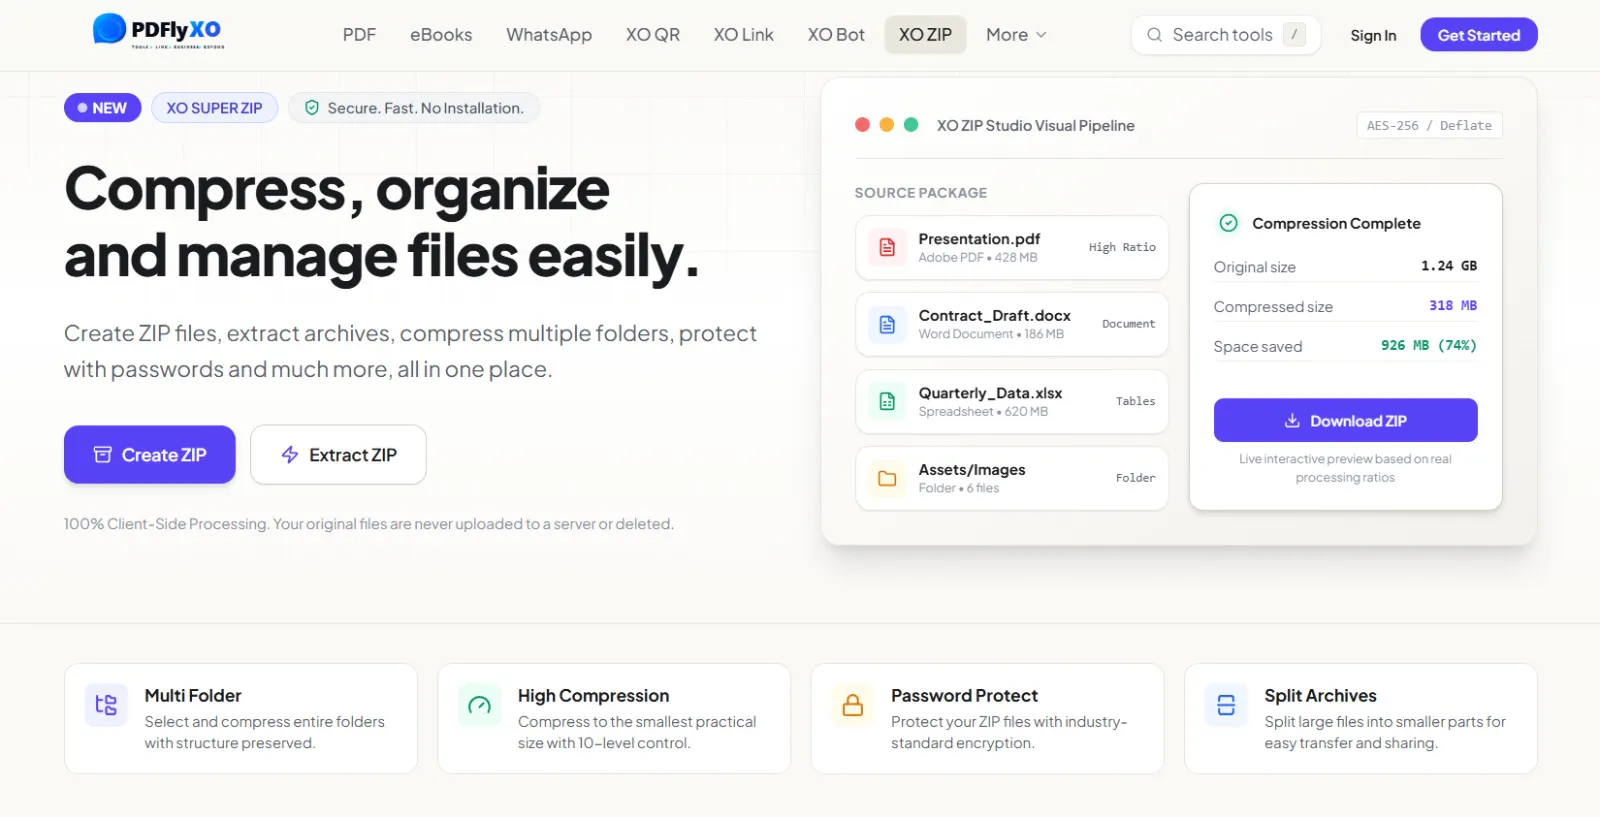The height and width of the screenshot is (817, 1600).
Task: Click the NEW badge
Action: (x=103, y=108)
